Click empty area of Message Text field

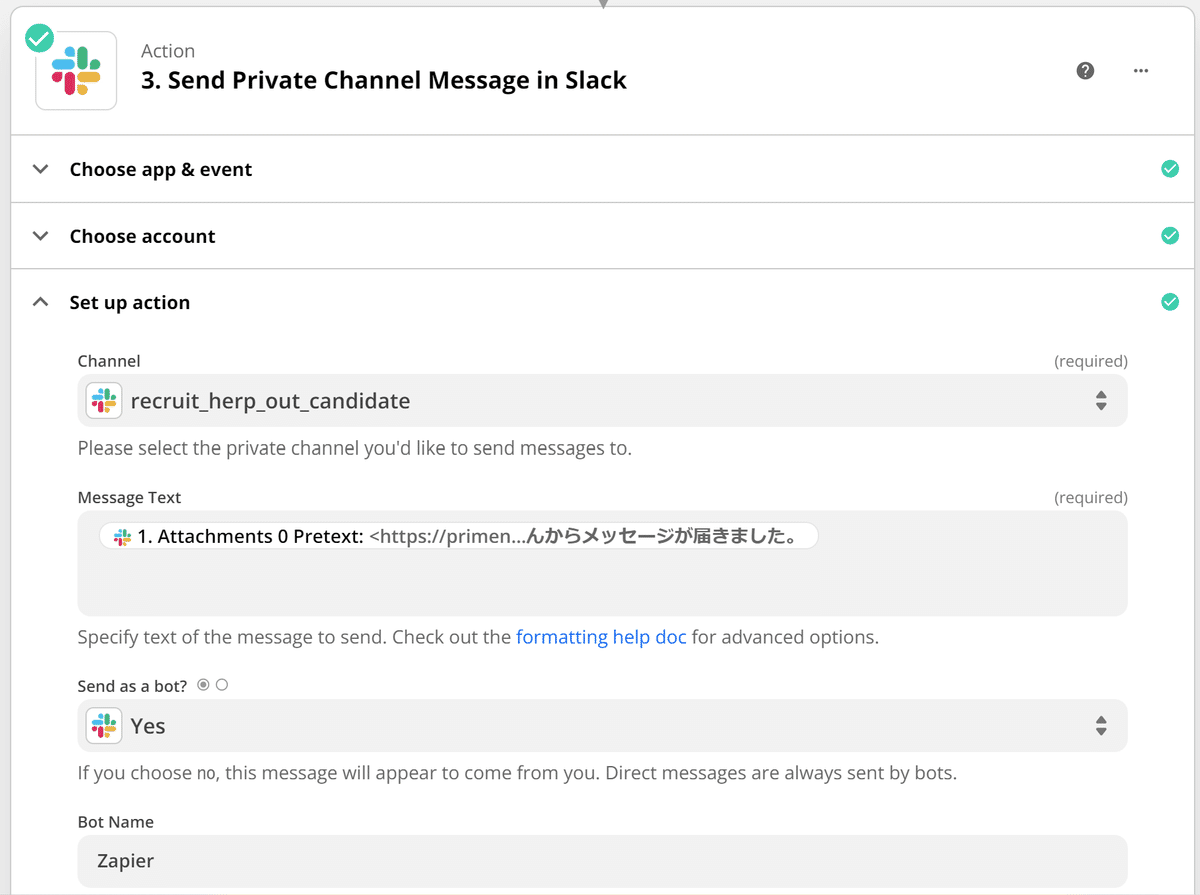(x=602, y=585)
